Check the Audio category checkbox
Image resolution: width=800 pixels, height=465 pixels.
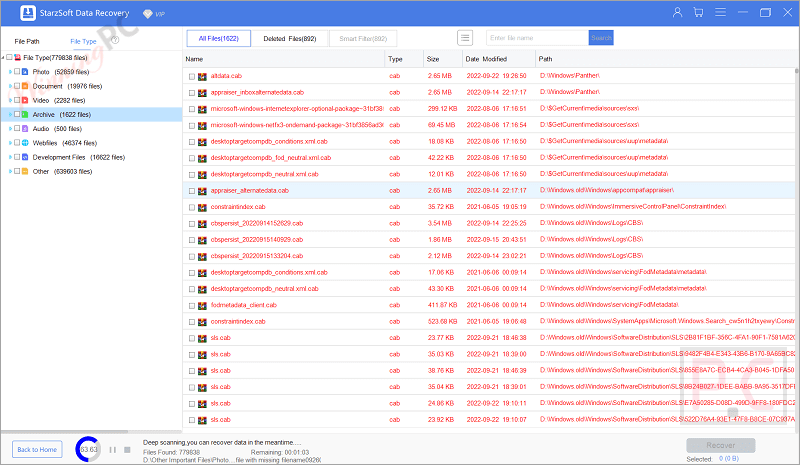(17, 128)
